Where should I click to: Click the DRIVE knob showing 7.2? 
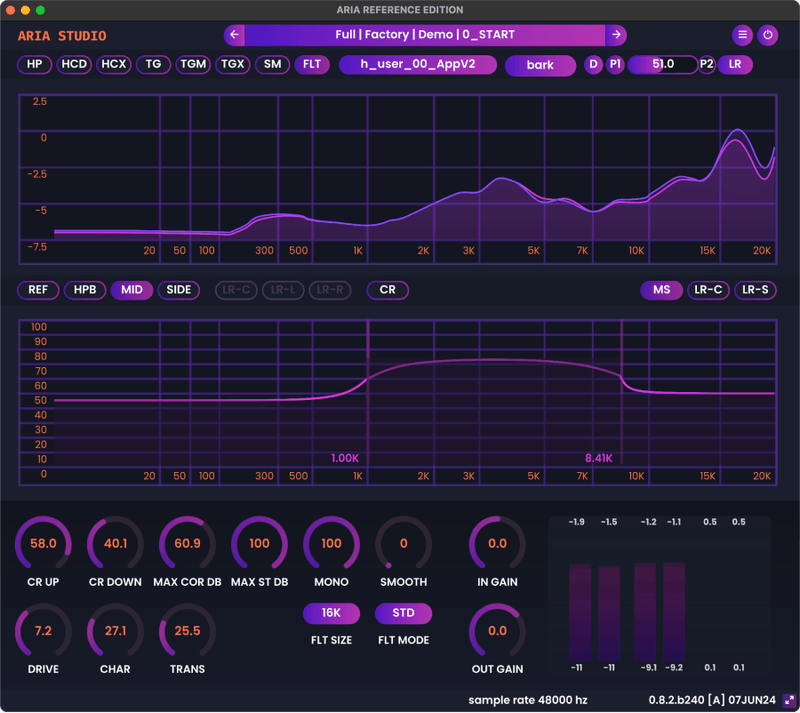43,631
